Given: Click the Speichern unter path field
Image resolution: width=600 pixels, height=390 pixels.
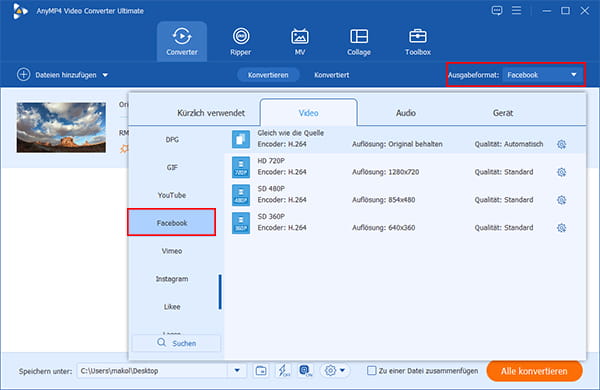Looking at the screenshot, I should [153, 370].
